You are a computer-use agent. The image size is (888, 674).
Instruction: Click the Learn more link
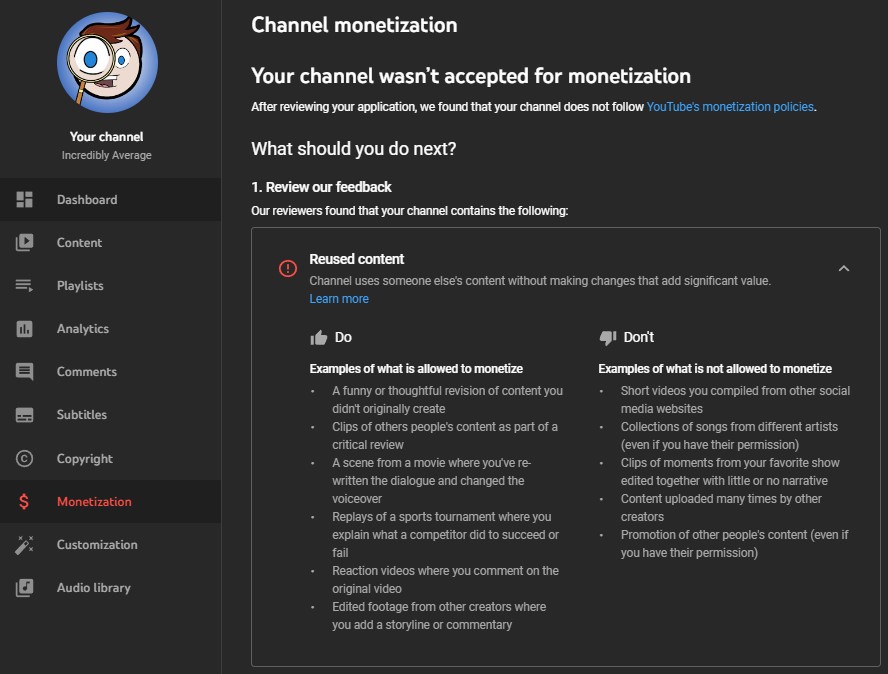pos(339,298)
